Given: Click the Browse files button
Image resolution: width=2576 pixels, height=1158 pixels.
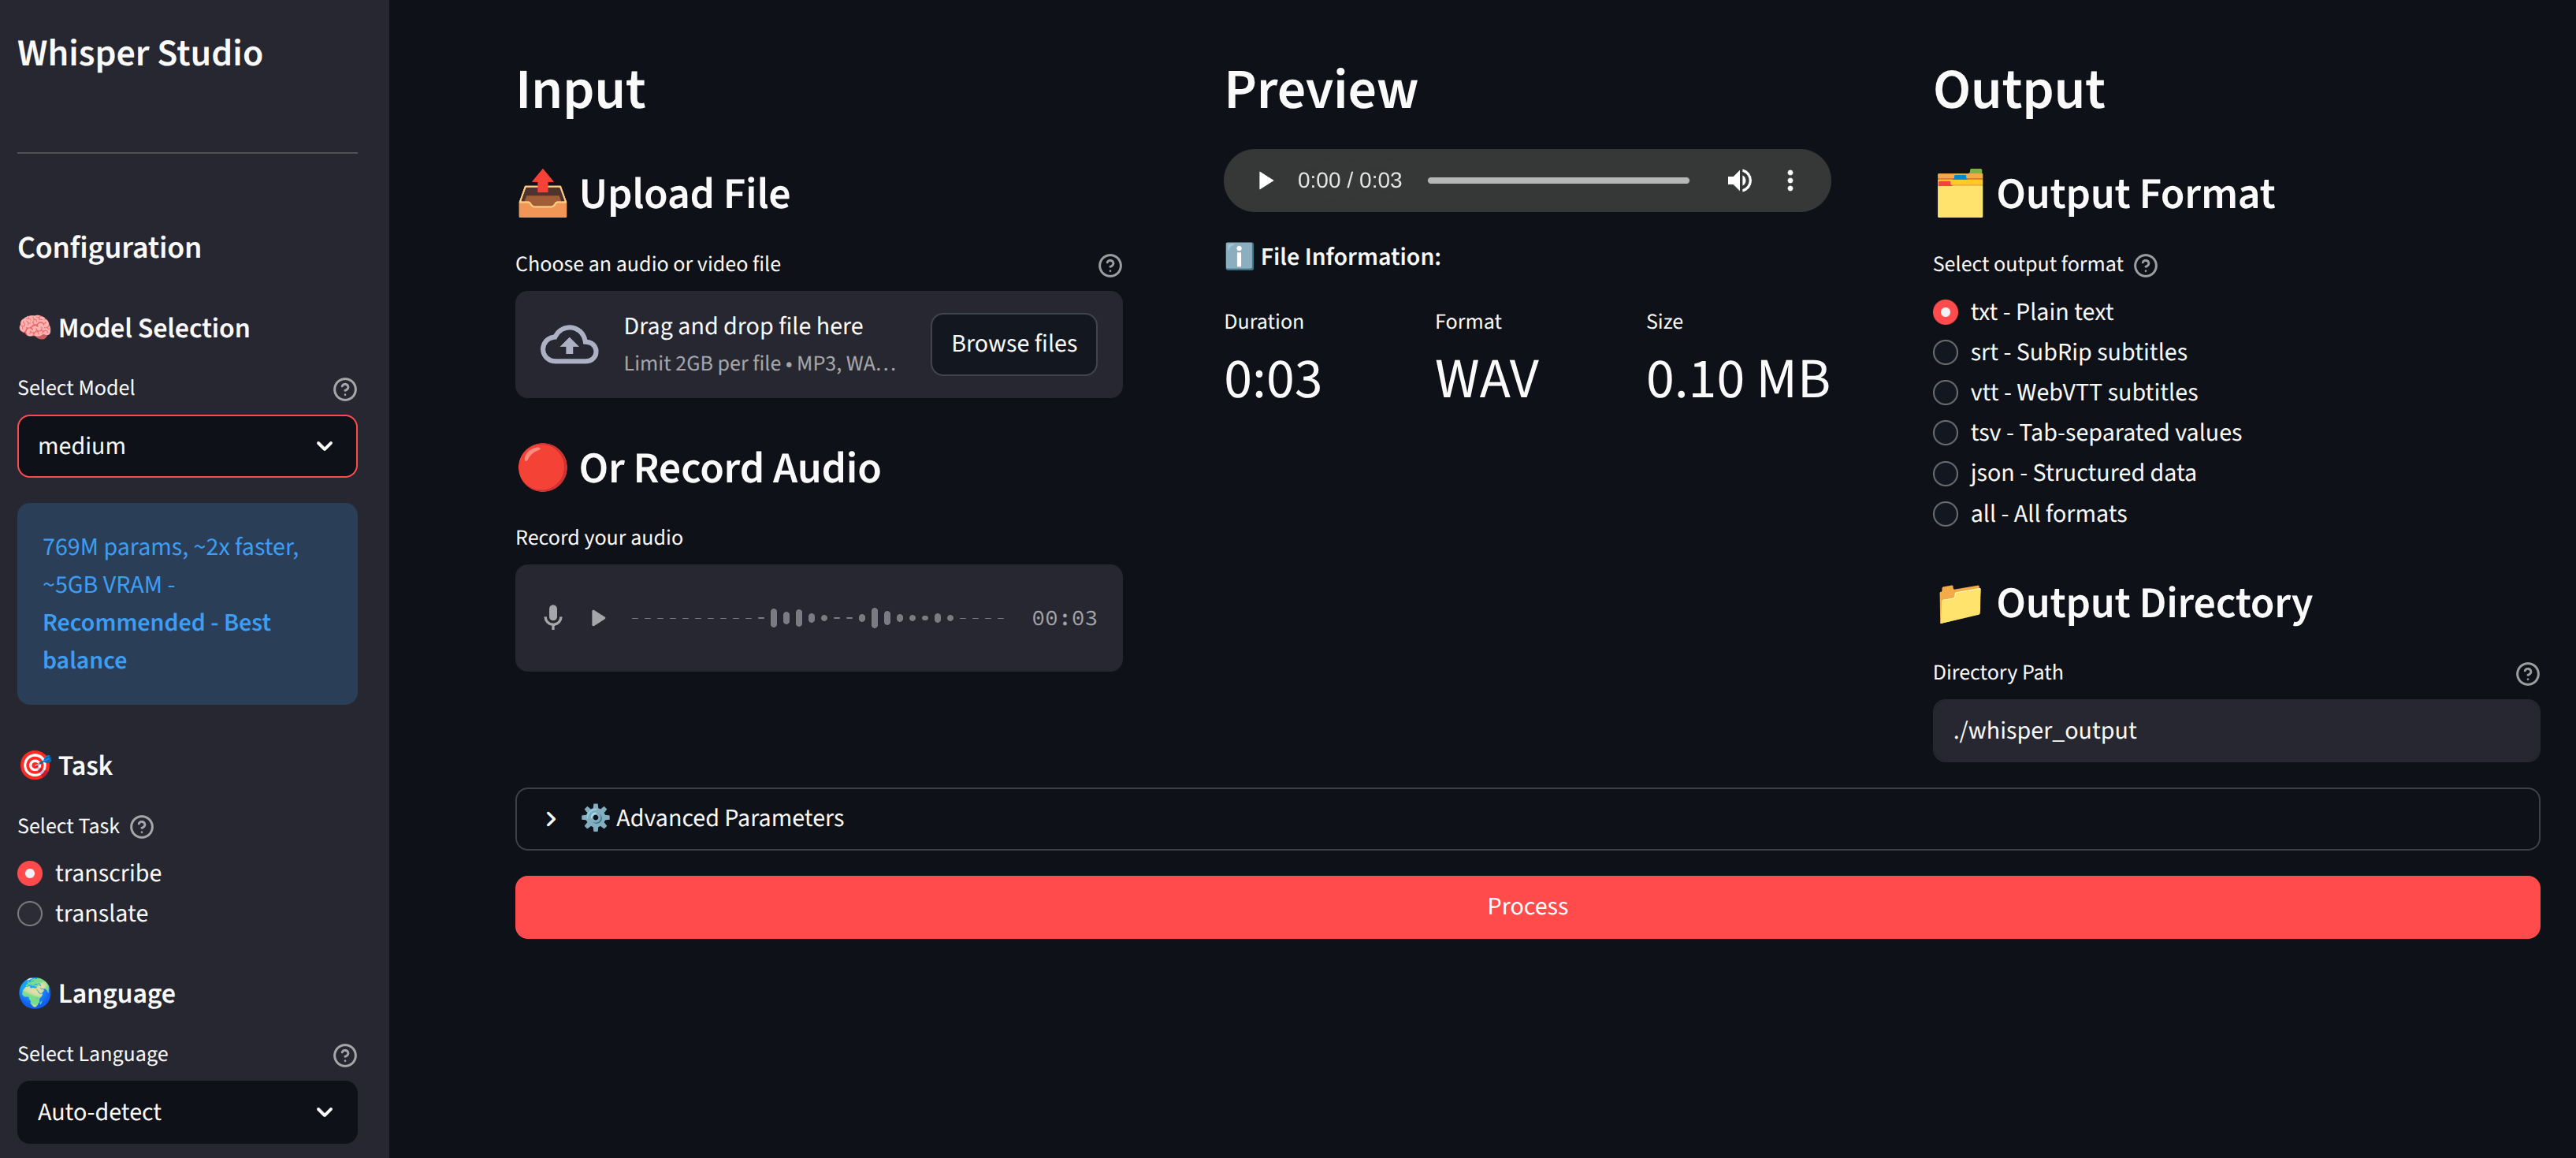Looking at the screenshot, I should tap(1014, 344).
